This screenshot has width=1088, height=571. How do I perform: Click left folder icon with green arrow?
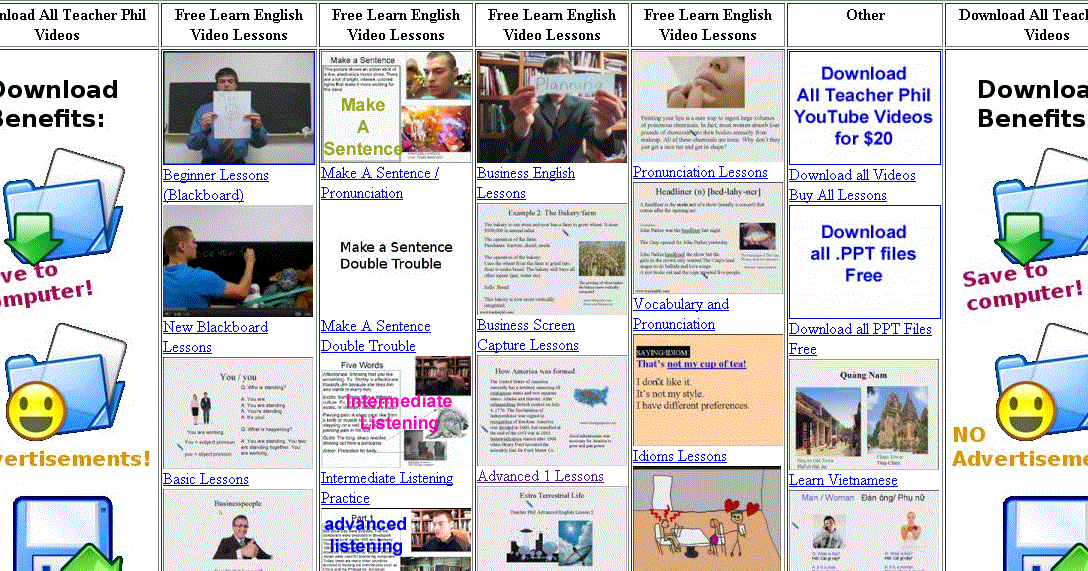(64, 206)
